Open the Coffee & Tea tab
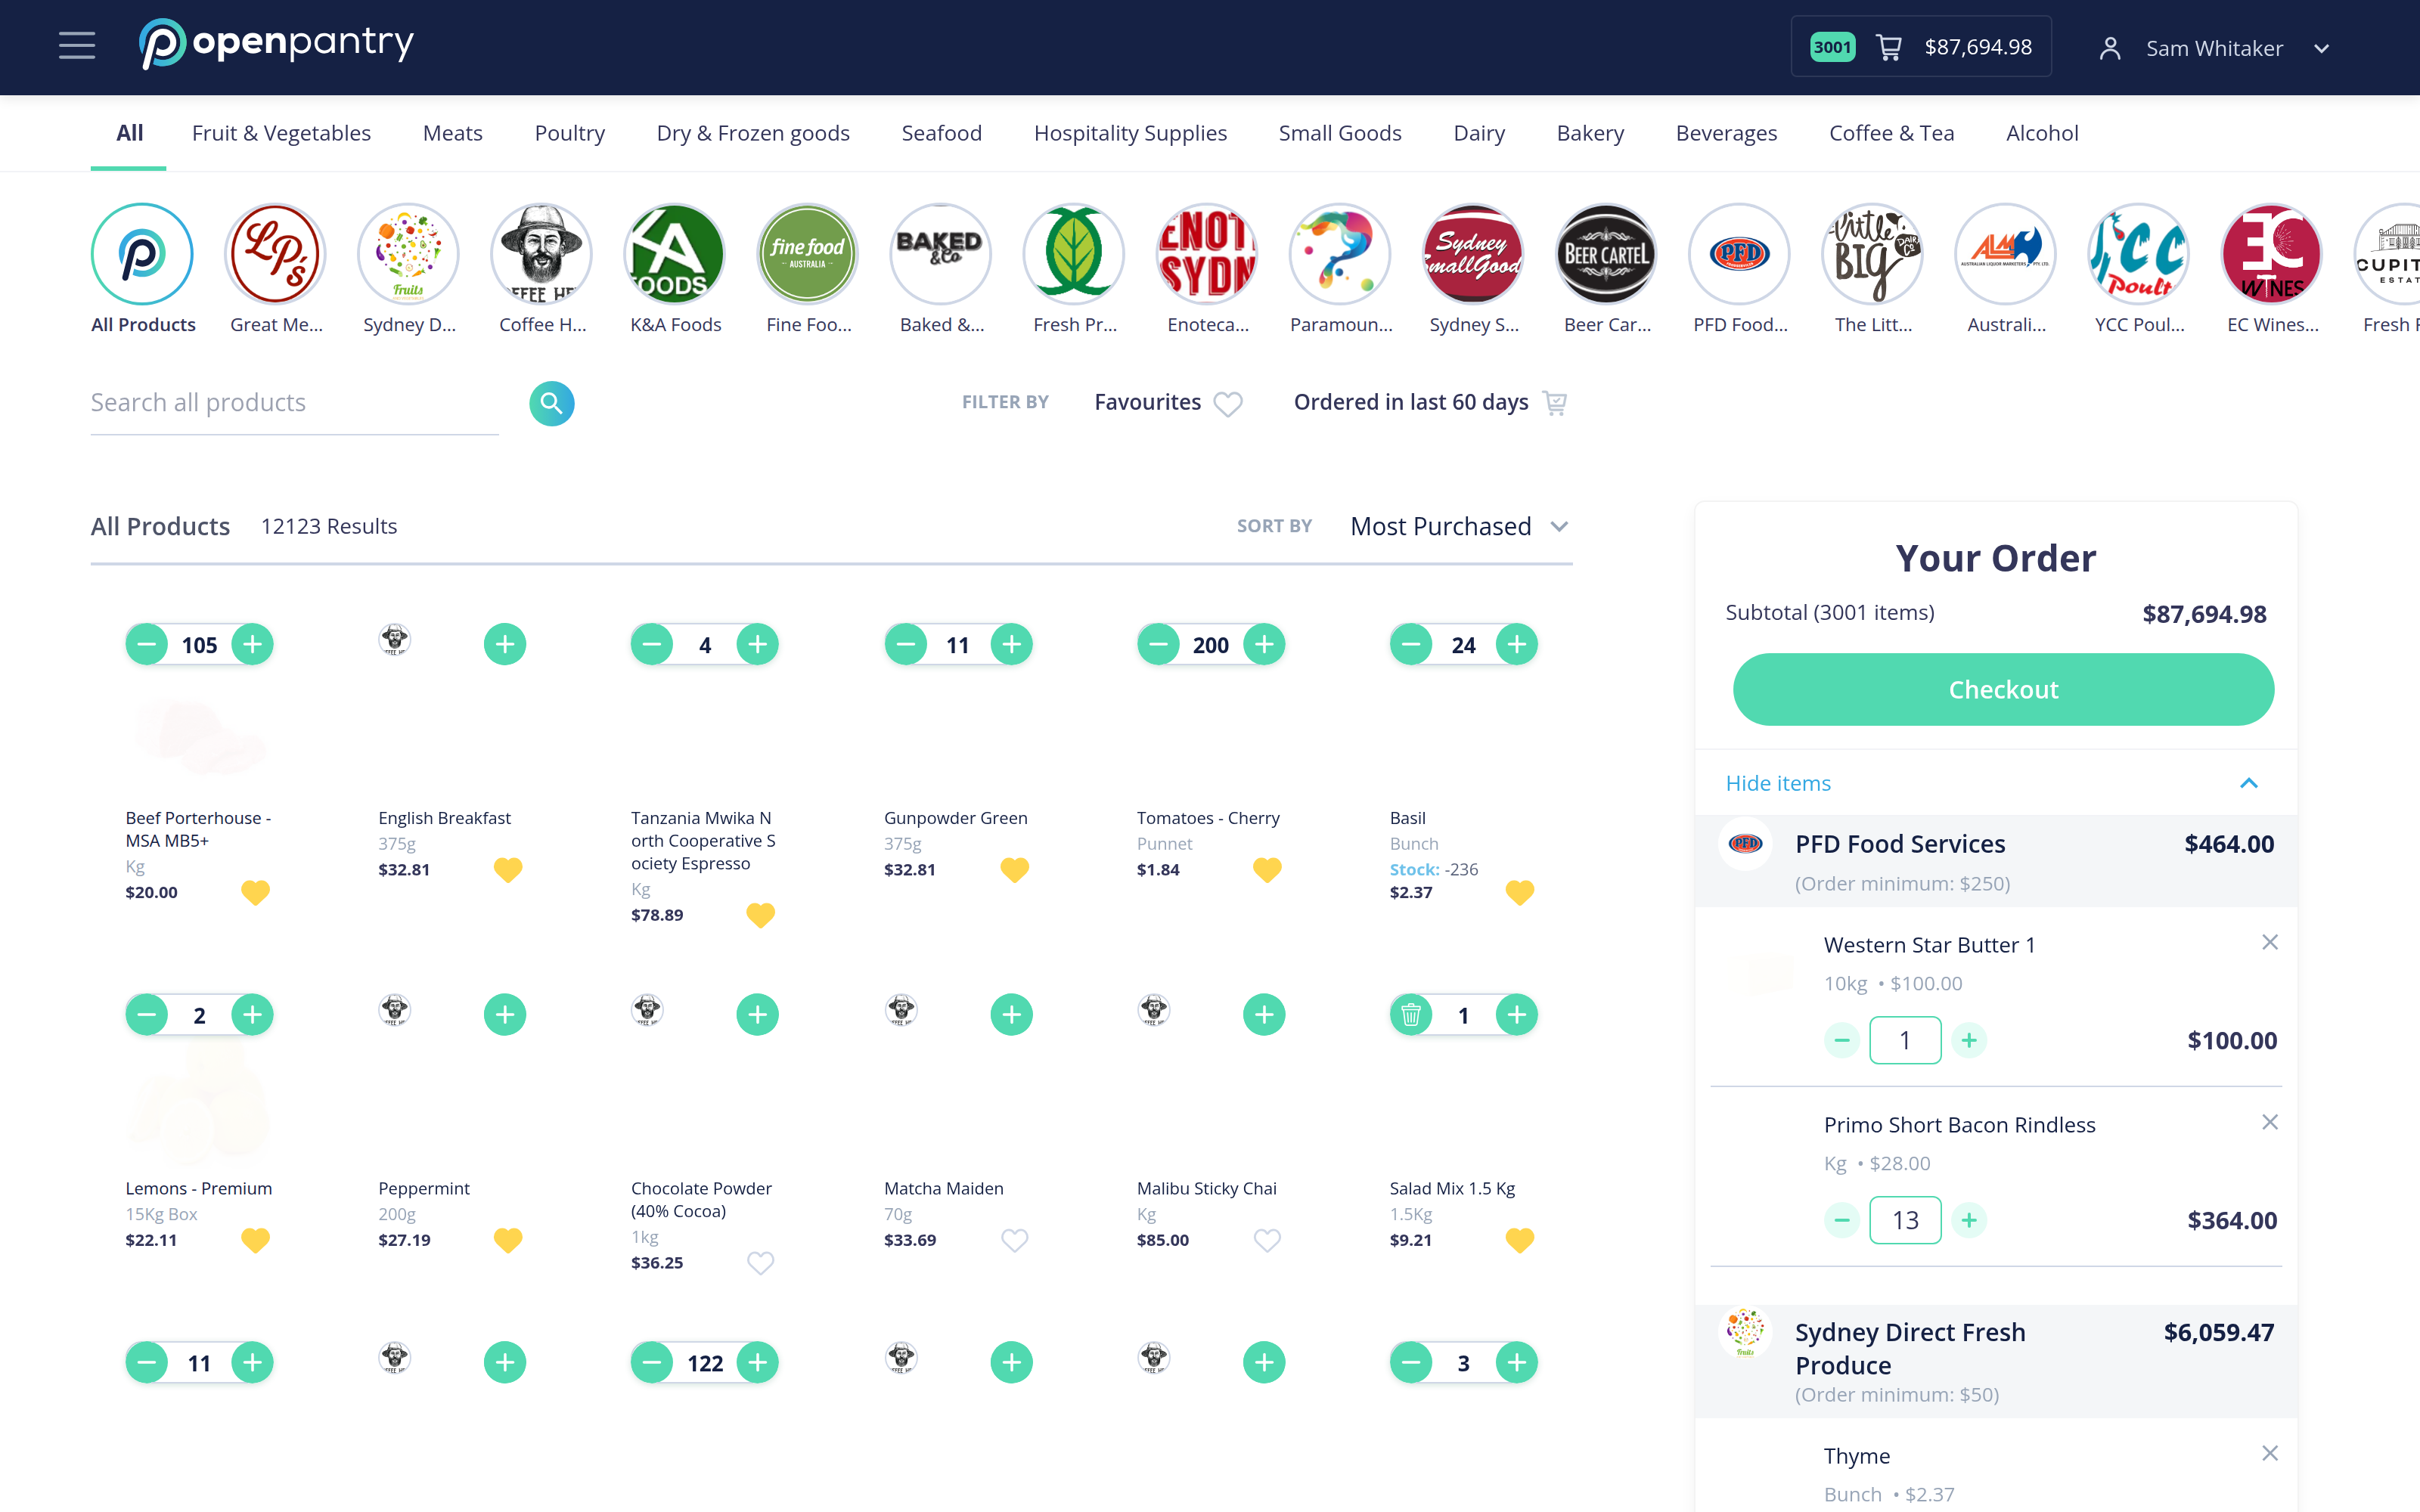This screenshot has width=2420, height=1512. coord(1891,133)
